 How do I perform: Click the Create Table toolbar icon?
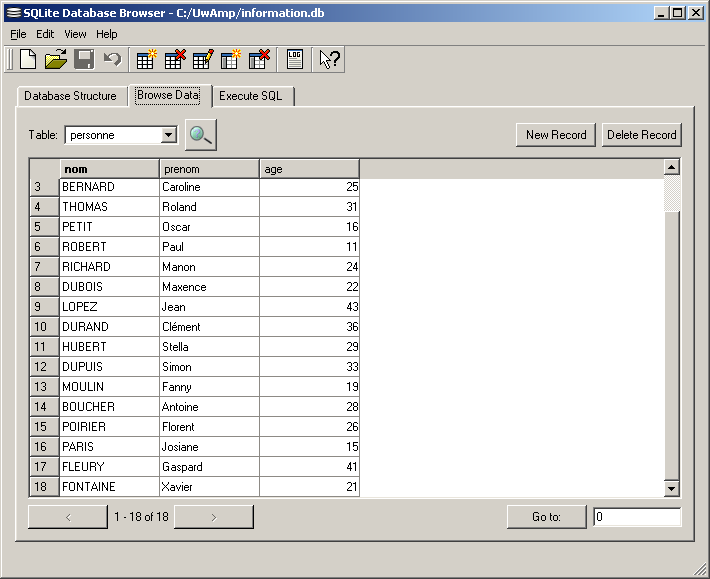tap(146, 60)
